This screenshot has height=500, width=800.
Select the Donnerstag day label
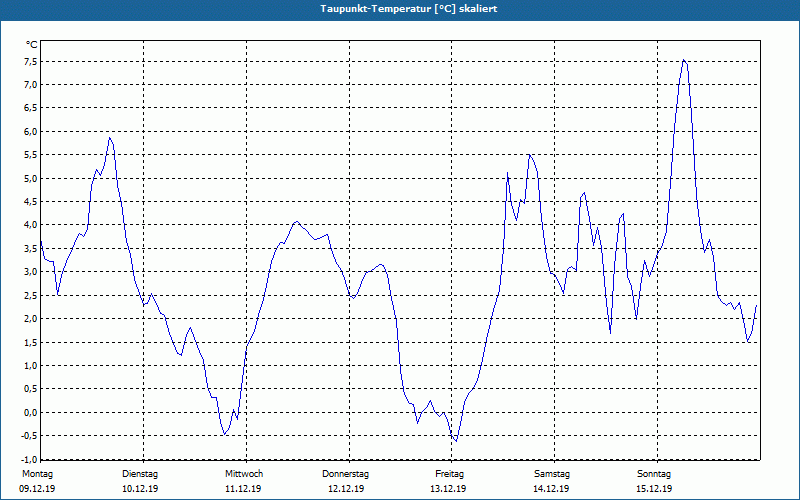pos(345,474)
